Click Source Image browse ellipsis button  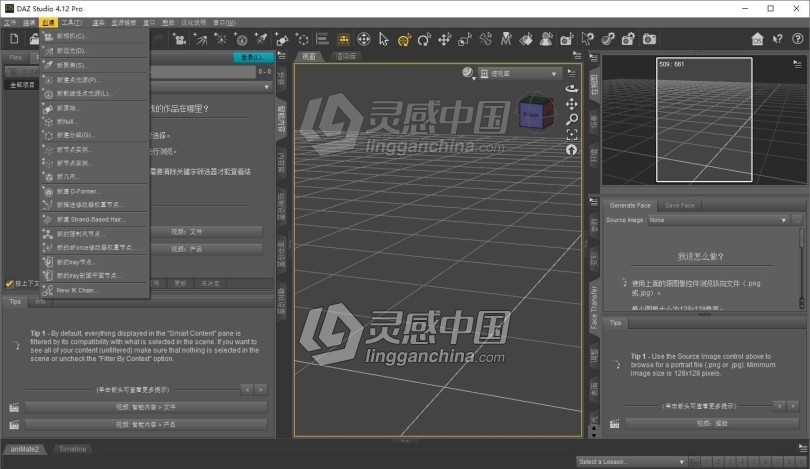coord(797,220)
